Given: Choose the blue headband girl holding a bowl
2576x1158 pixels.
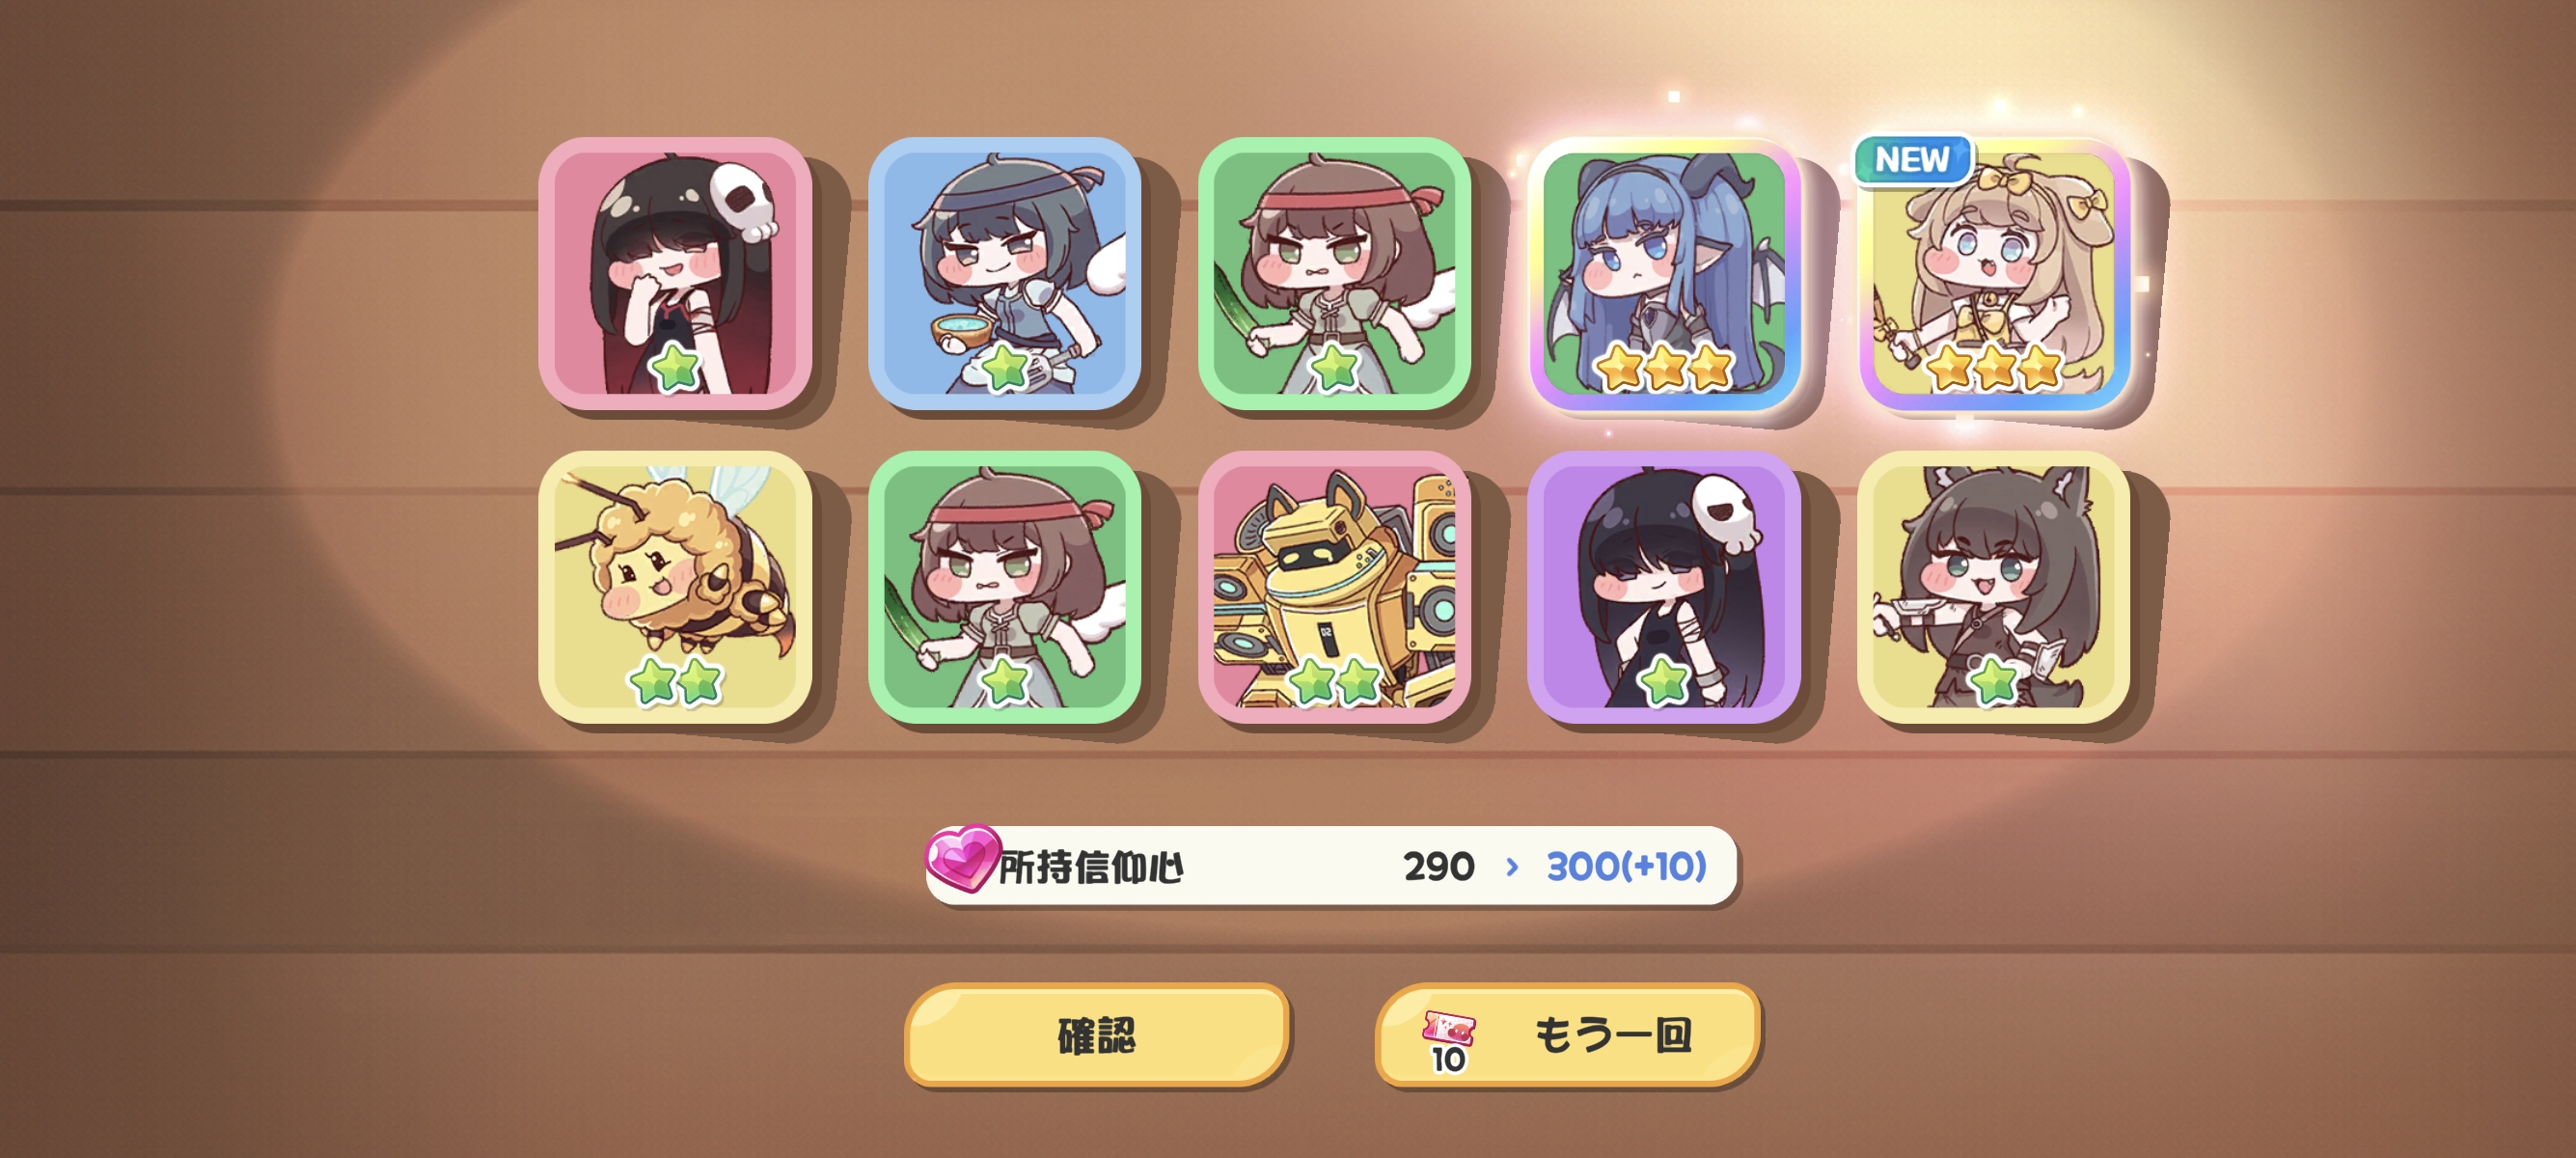Looking at the screenshot, I should [1005, 273].
